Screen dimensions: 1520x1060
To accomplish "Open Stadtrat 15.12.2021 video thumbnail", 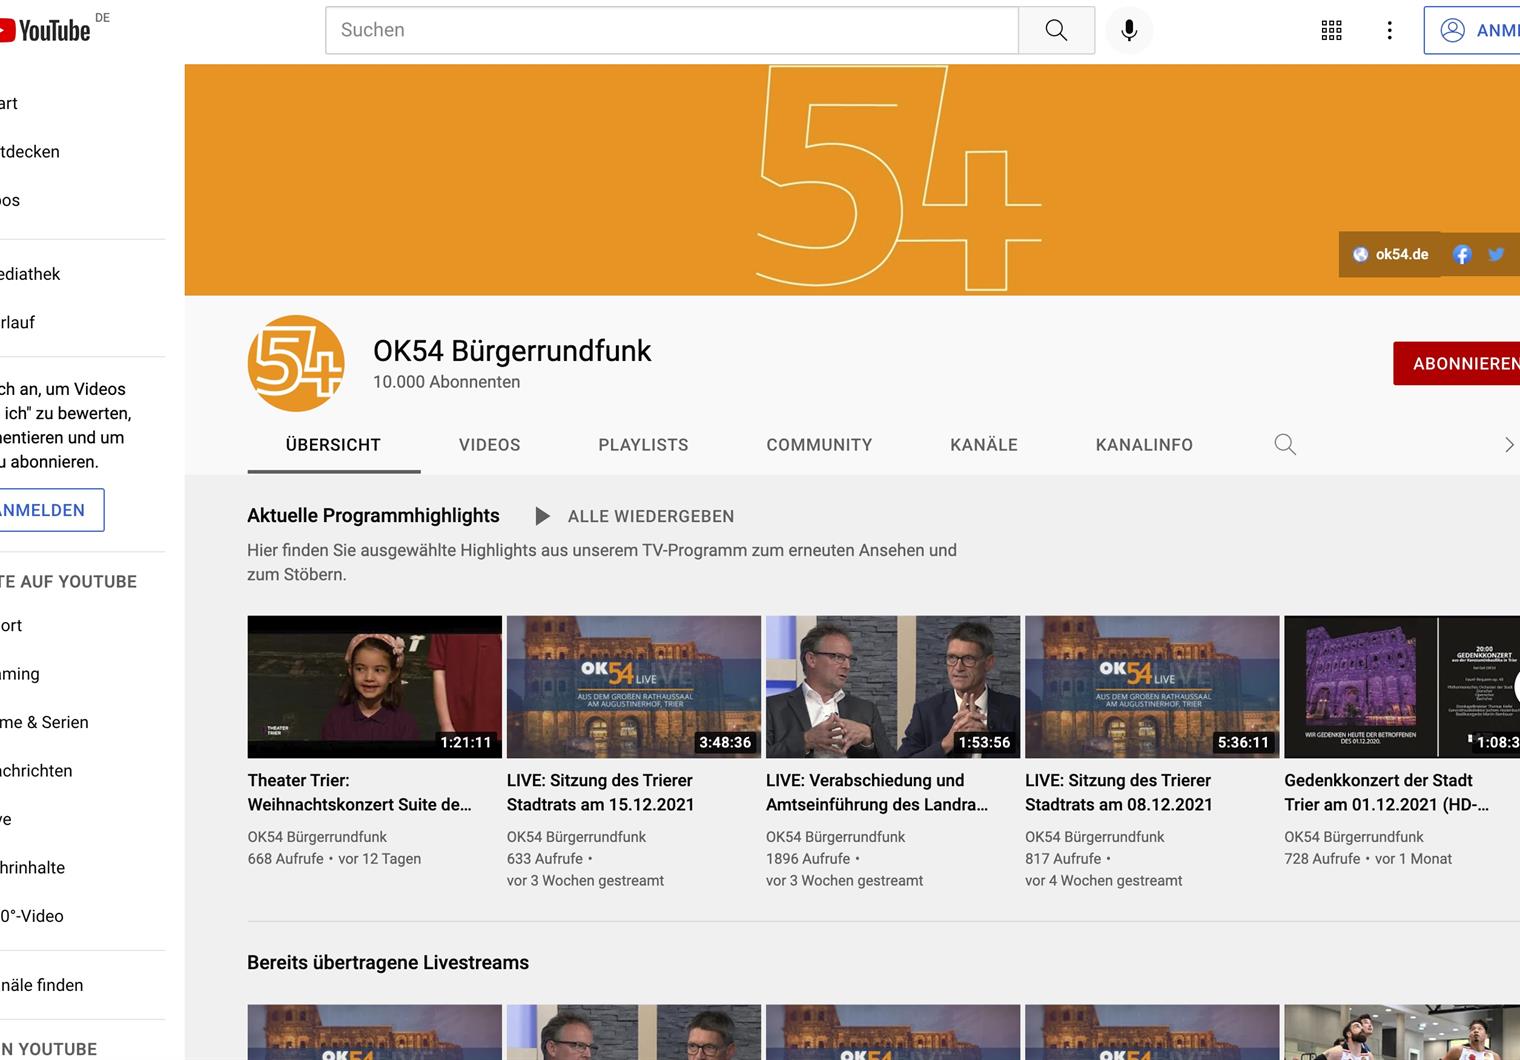I will (634, 687).
